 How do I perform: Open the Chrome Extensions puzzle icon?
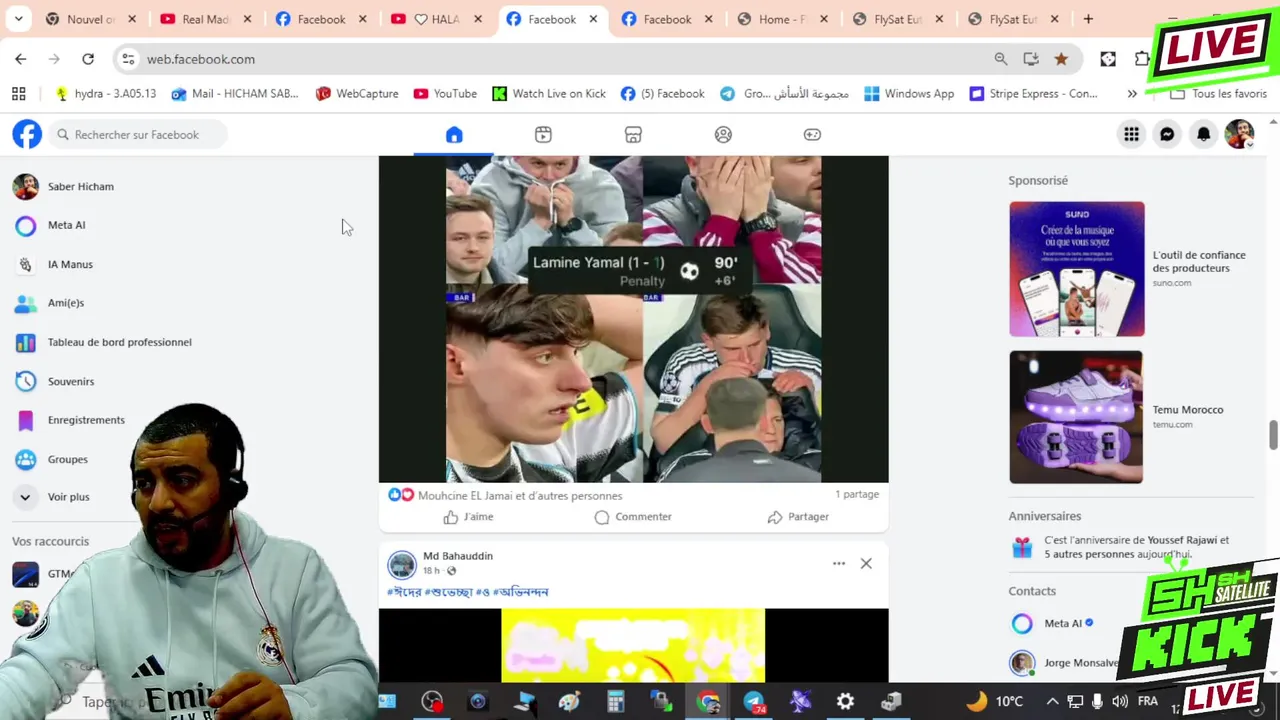pos(1141,59)
